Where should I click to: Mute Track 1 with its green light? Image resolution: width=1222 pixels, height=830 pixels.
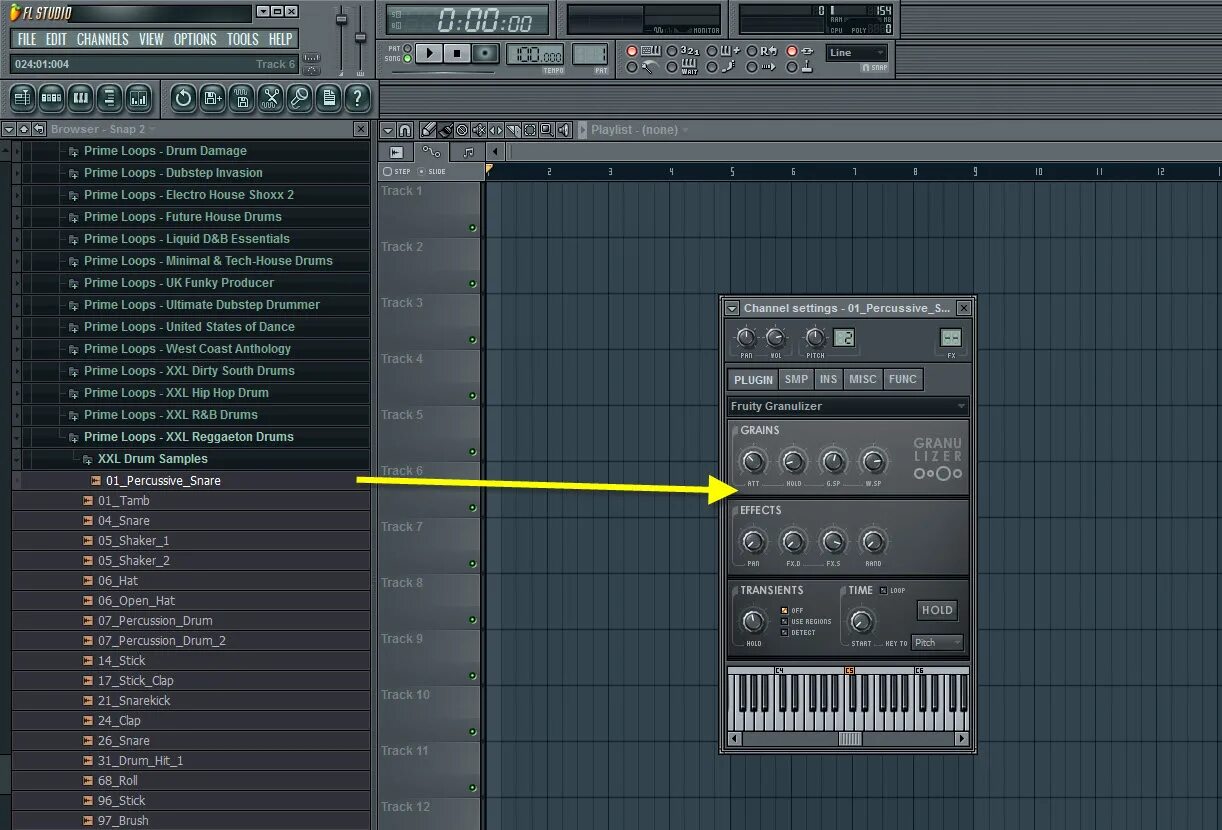[x=473, y=228]
